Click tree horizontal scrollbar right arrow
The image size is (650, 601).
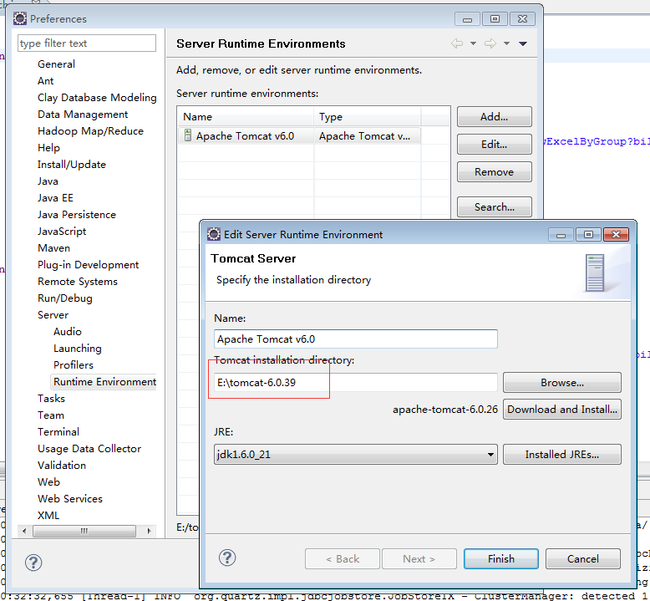[149, 531]
